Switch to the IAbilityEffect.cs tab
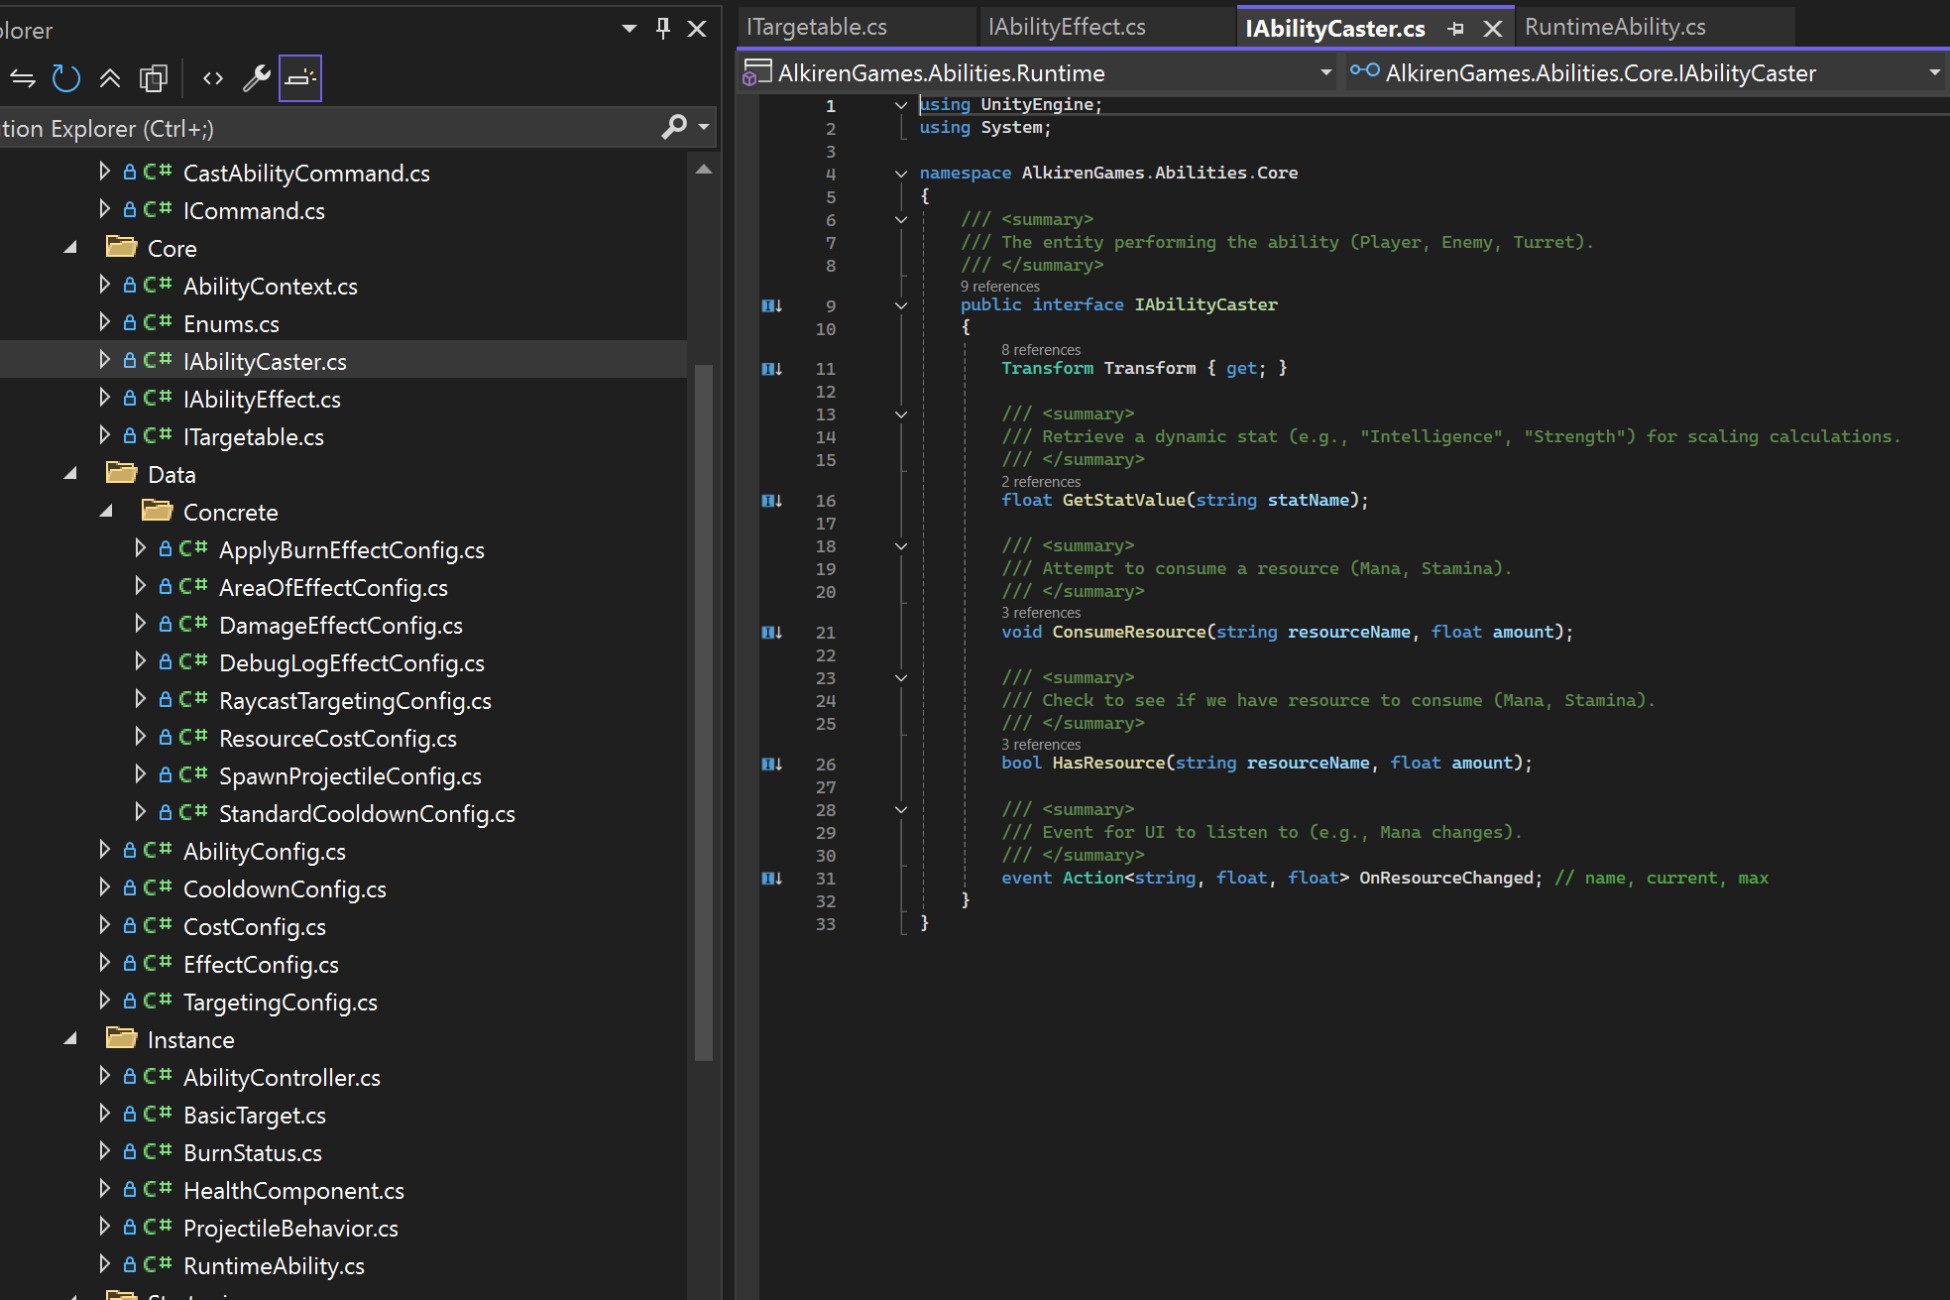The image size is (1950, 1300). tap(1067, 27)
